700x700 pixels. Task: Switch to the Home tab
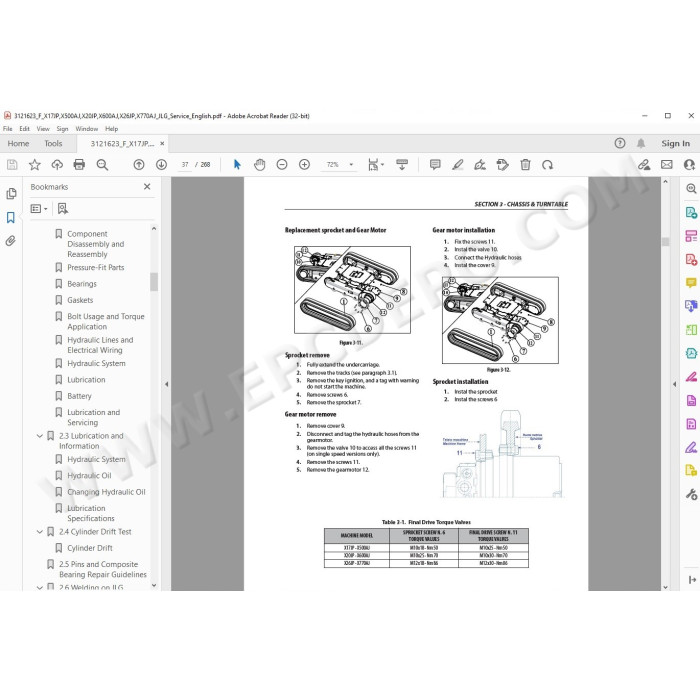pos(18,143)
